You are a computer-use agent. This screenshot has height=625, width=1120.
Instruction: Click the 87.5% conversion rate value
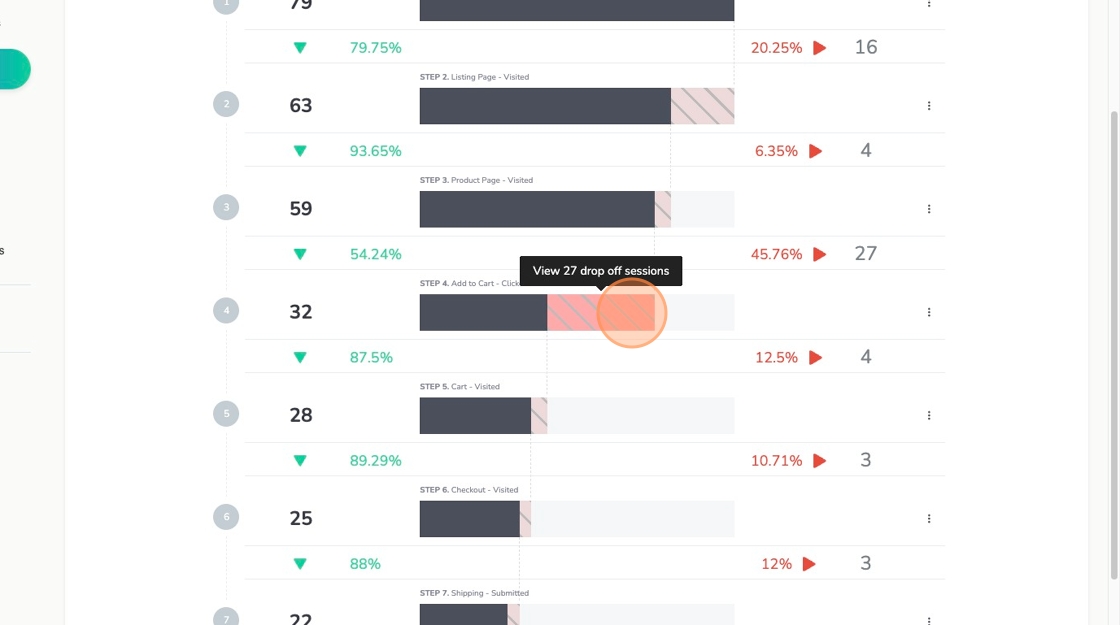(x=371, y=357)
